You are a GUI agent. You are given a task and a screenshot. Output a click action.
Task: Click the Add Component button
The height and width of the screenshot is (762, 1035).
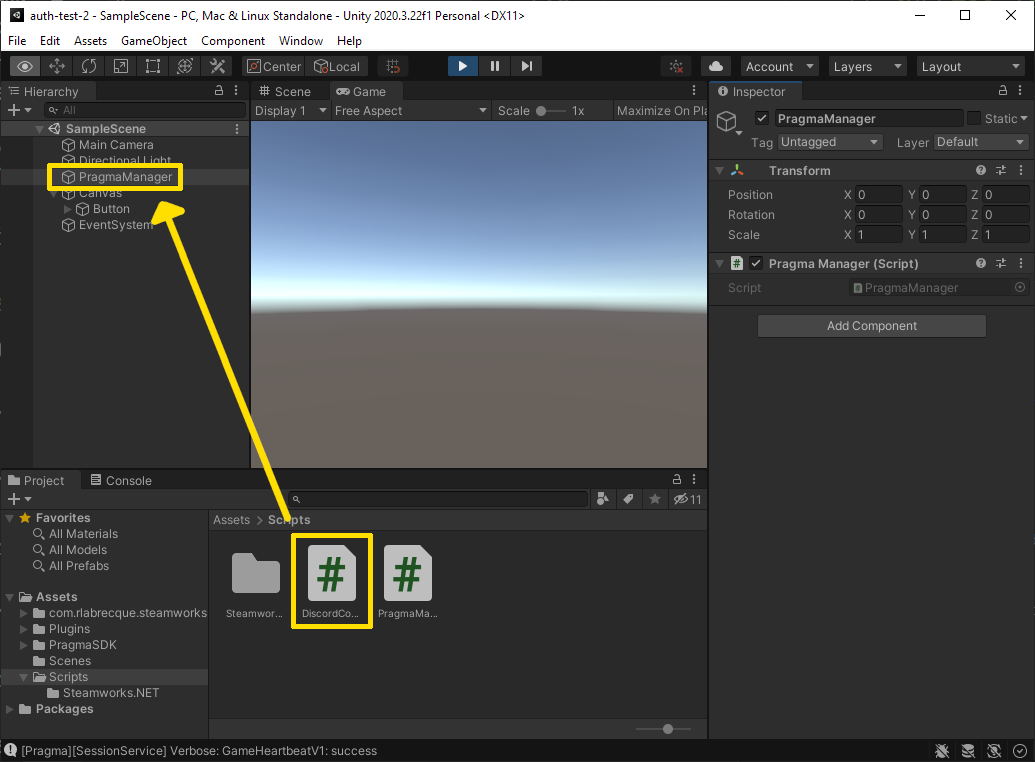click(871, 326)
